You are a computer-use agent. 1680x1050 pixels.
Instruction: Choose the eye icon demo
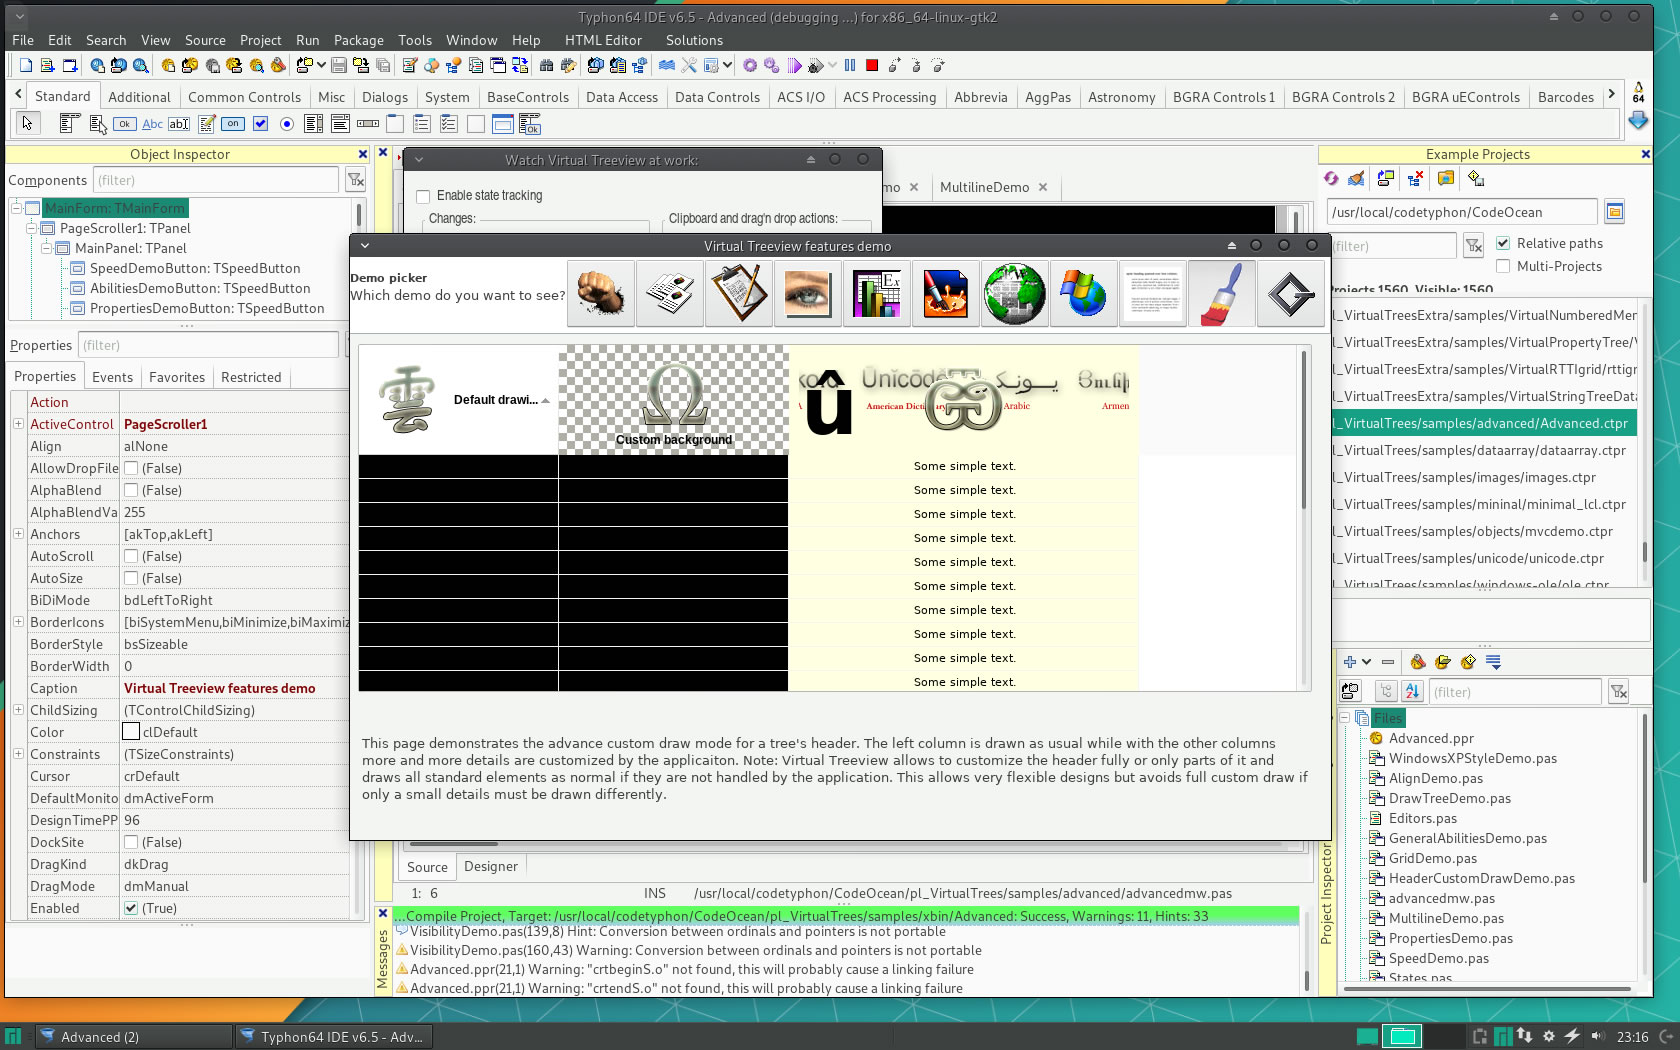(808, 294)
